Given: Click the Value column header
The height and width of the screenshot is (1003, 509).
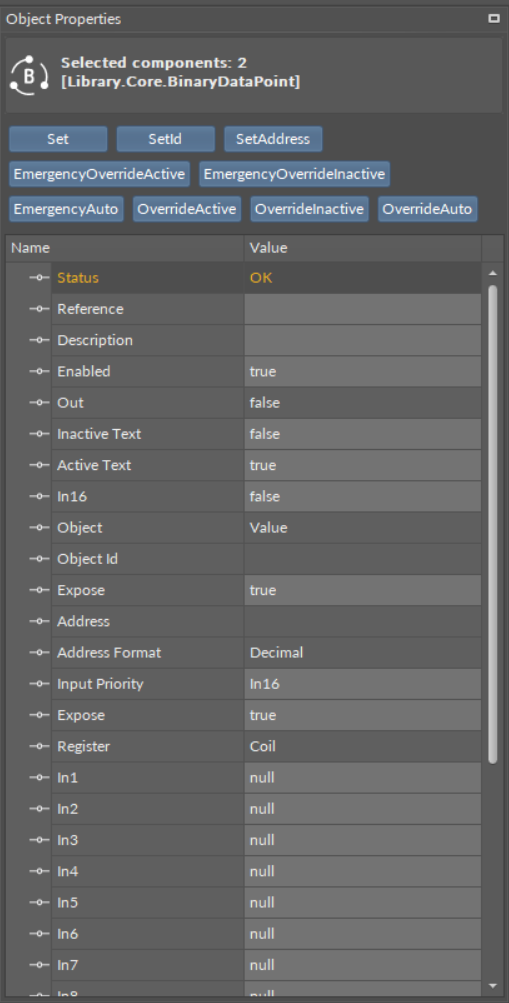Looking at the screenshot, I should (363, 248).
